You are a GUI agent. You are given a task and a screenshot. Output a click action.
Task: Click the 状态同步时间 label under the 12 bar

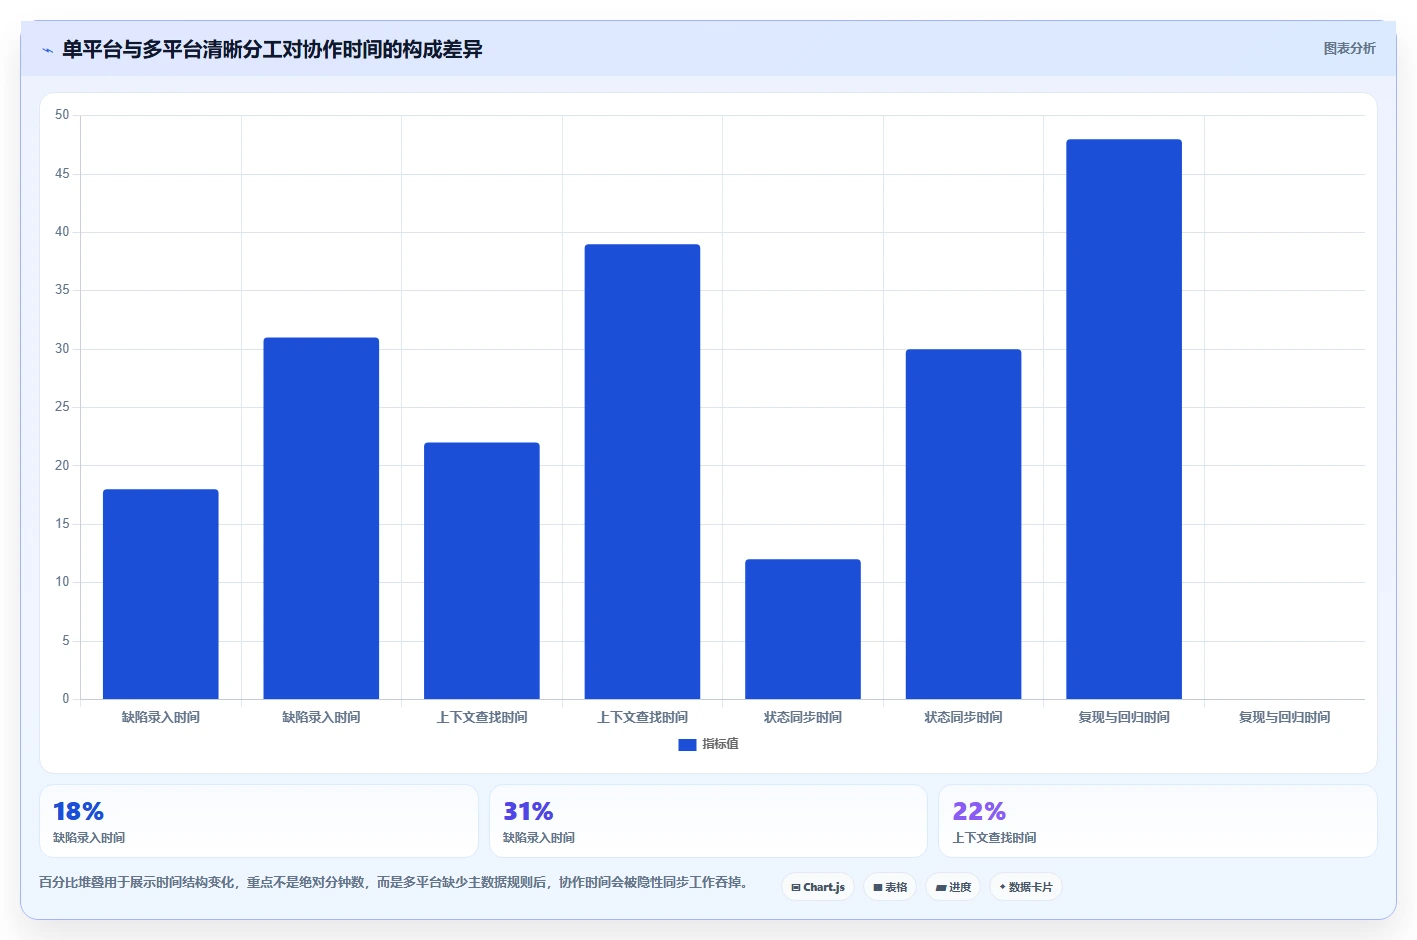(x=803, y=717)
